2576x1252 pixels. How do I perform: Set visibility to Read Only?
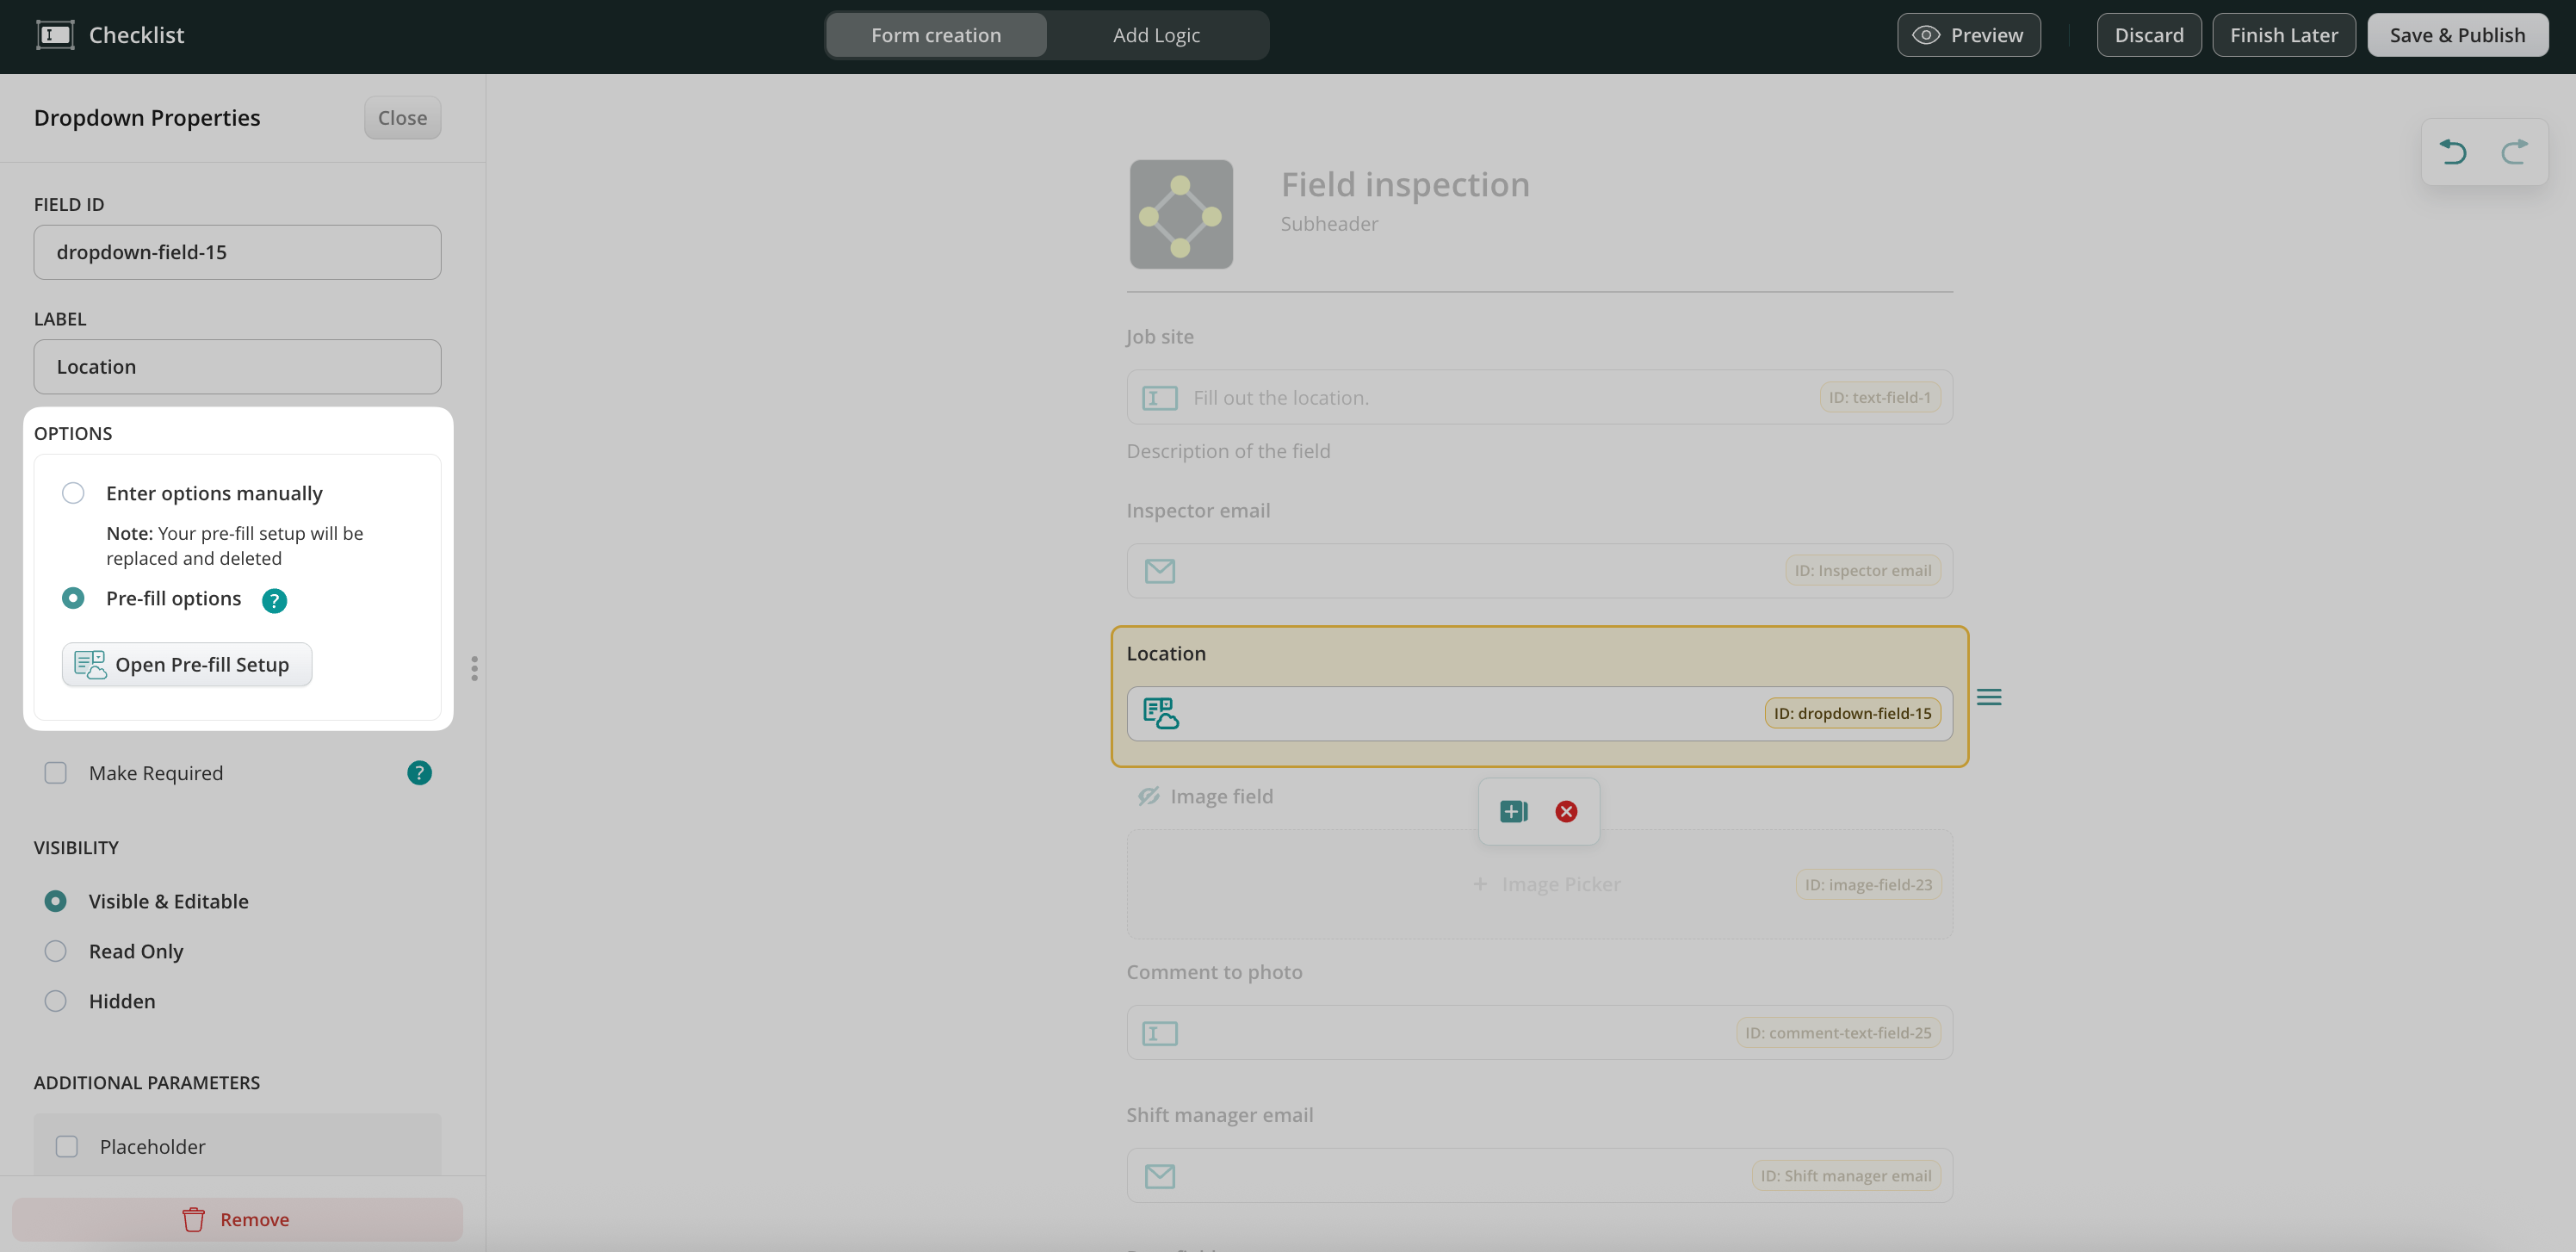click(x=56, y=951)
